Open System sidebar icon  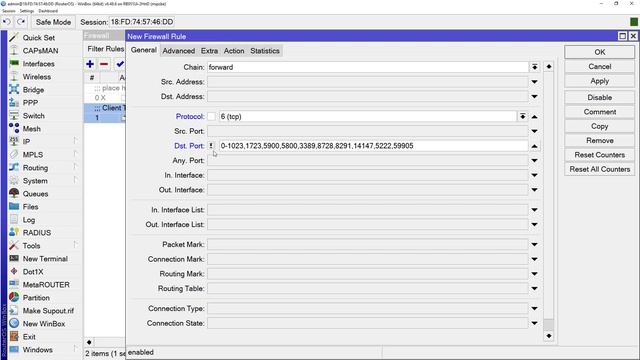[14, 181]
